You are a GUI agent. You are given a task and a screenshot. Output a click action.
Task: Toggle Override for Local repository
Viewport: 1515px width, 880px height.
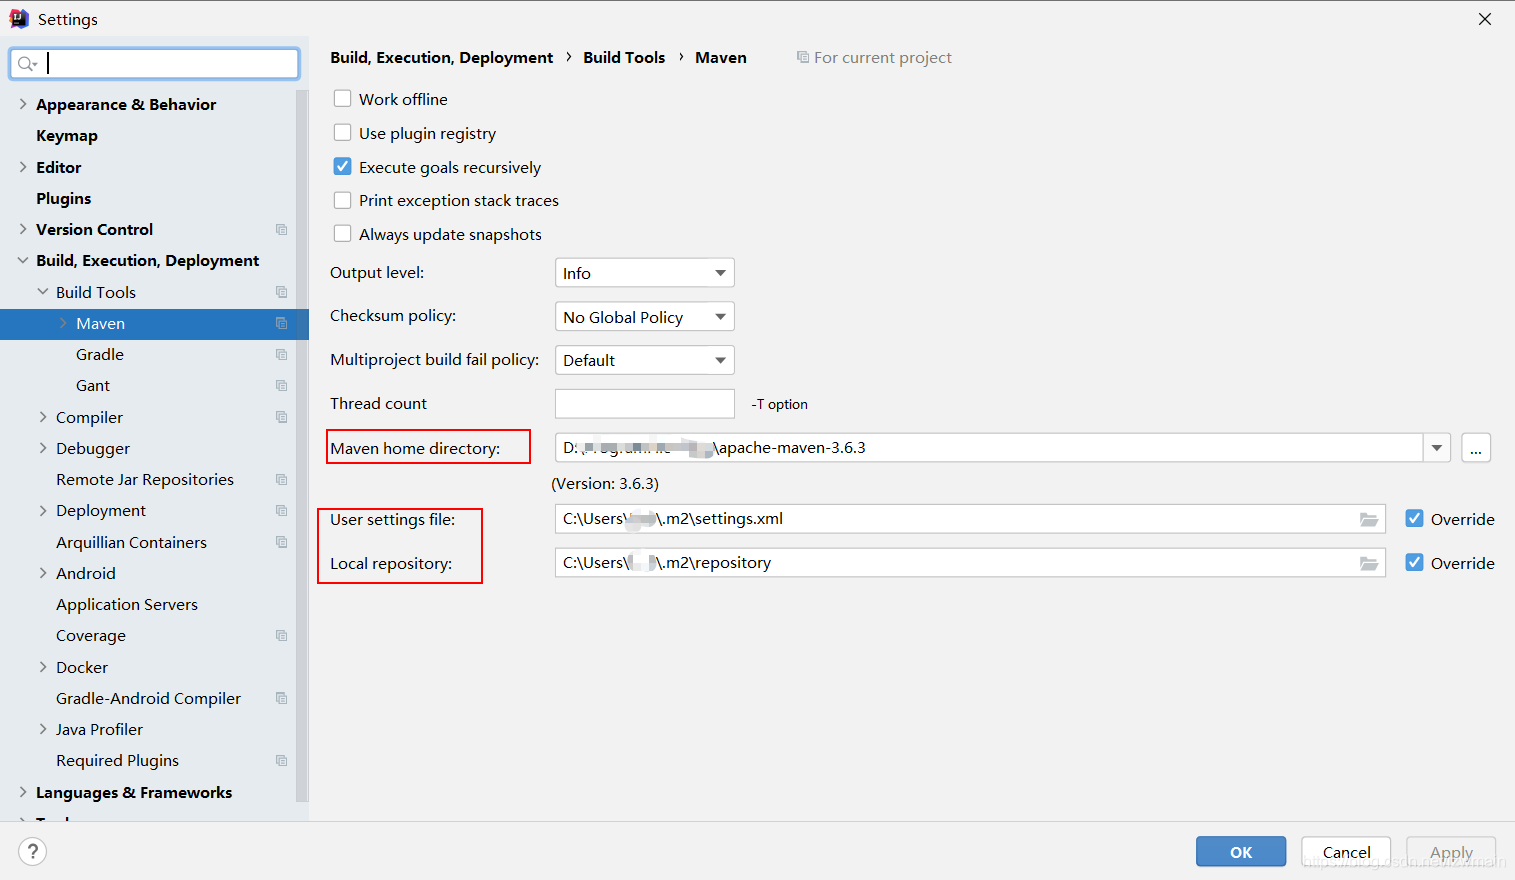click(x=1414, y=562)
